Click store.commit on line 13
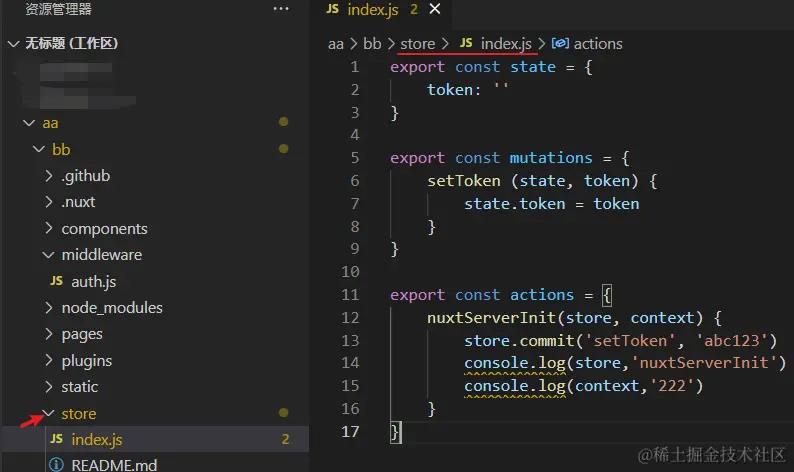Screen dimensions: 794x472 519,340
